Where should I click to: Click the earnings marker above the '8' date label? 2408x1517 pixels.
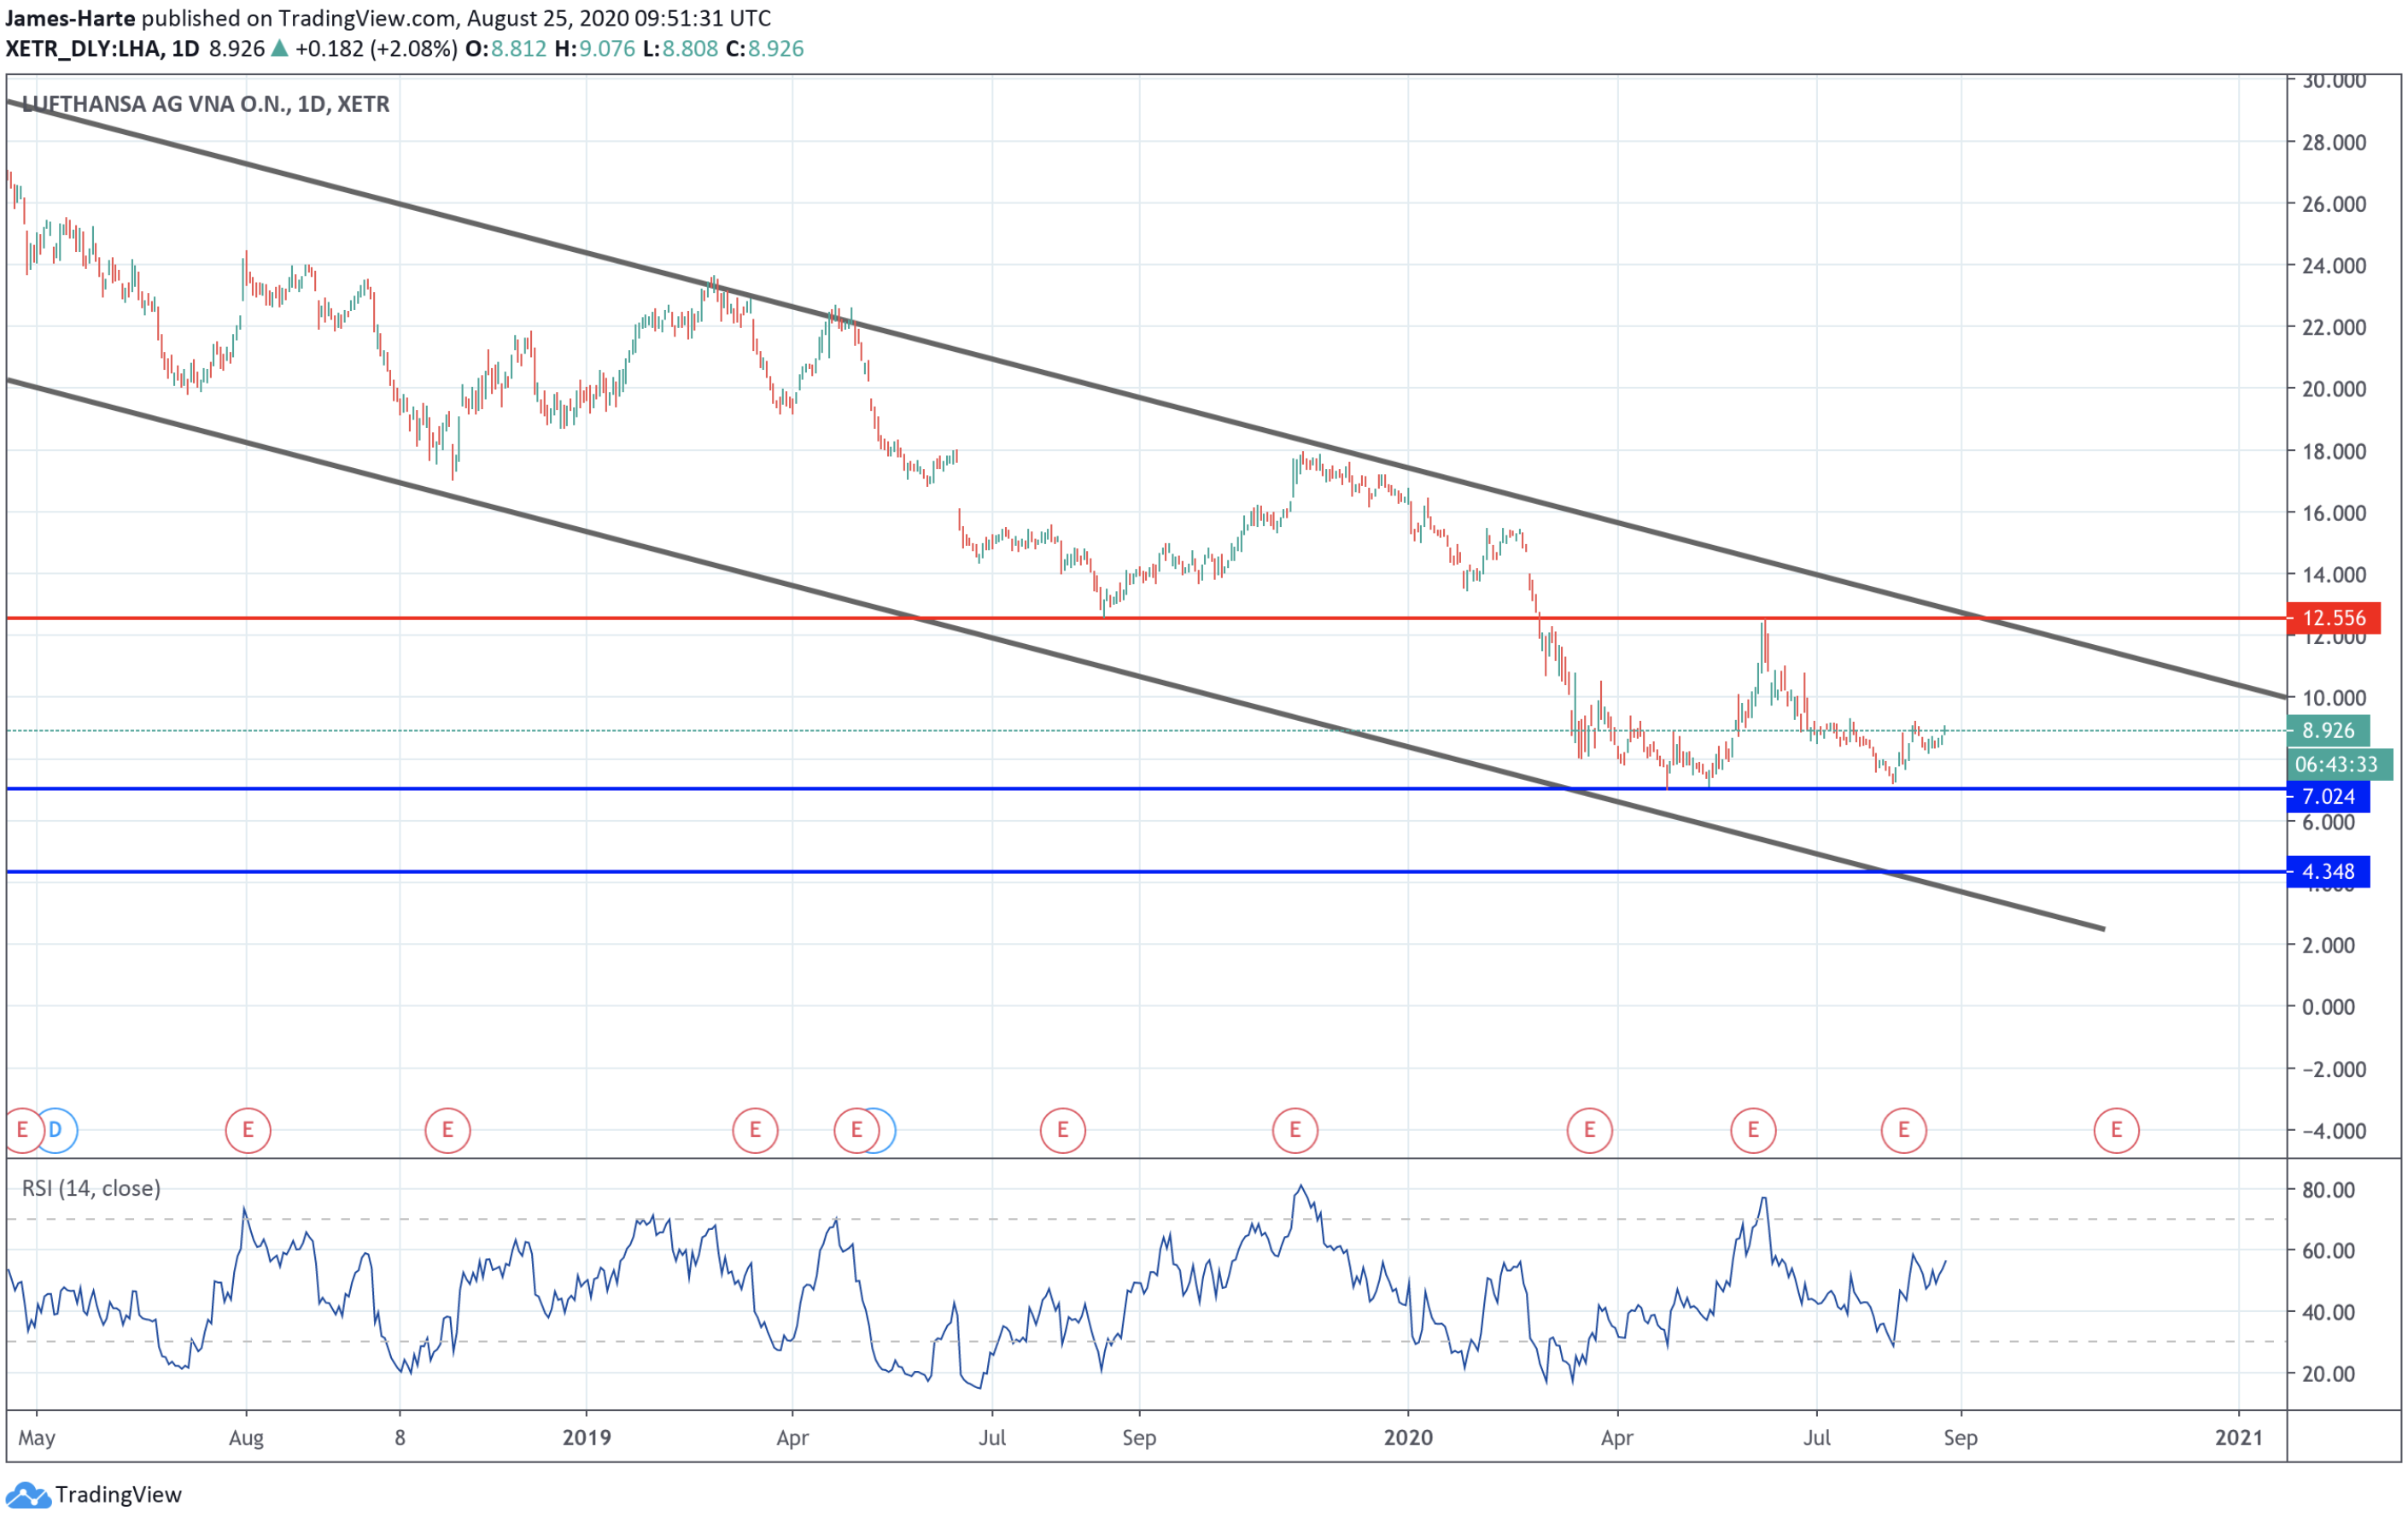point(447,1130)
